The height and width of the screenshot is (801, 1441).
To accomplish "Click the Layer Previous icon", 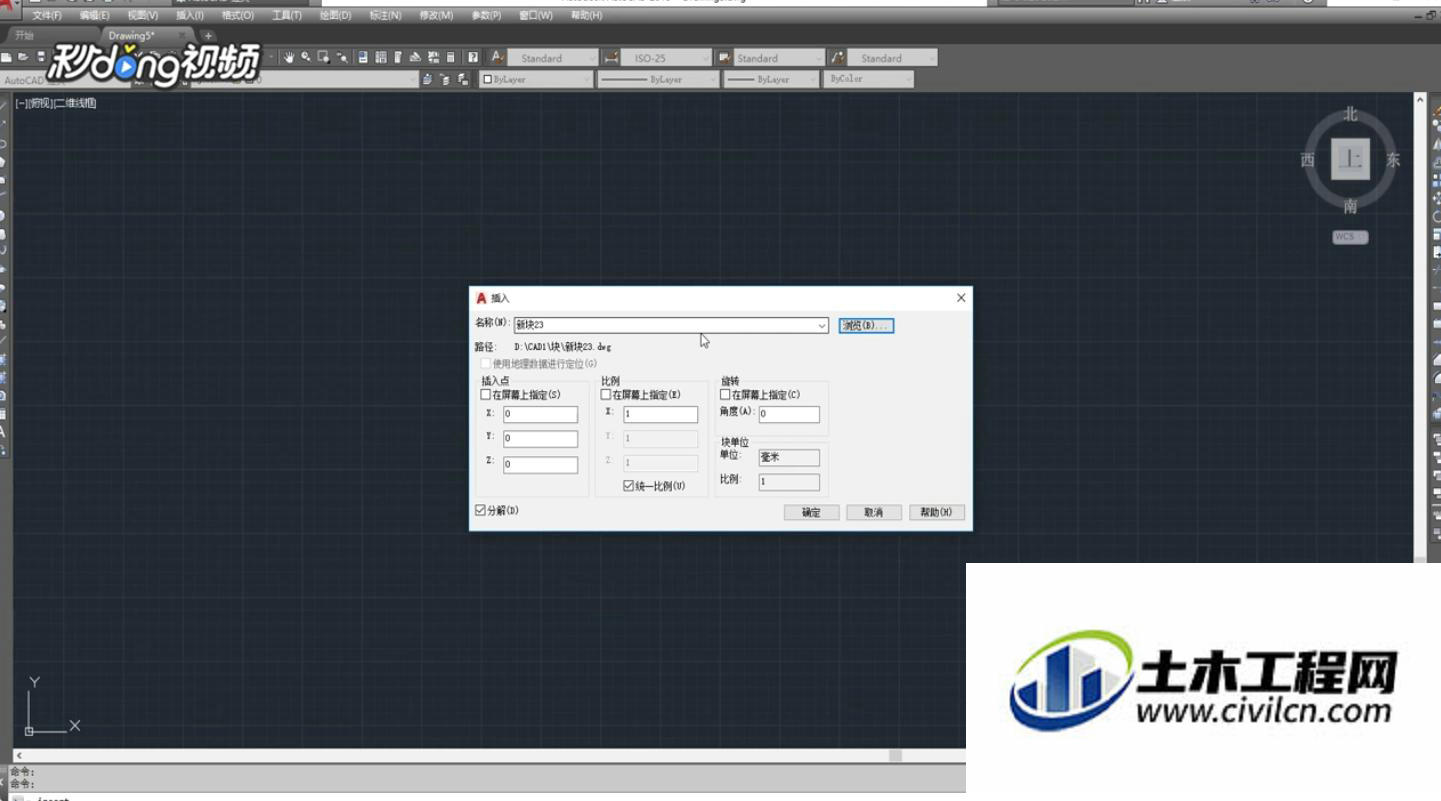I will point(445,79).
